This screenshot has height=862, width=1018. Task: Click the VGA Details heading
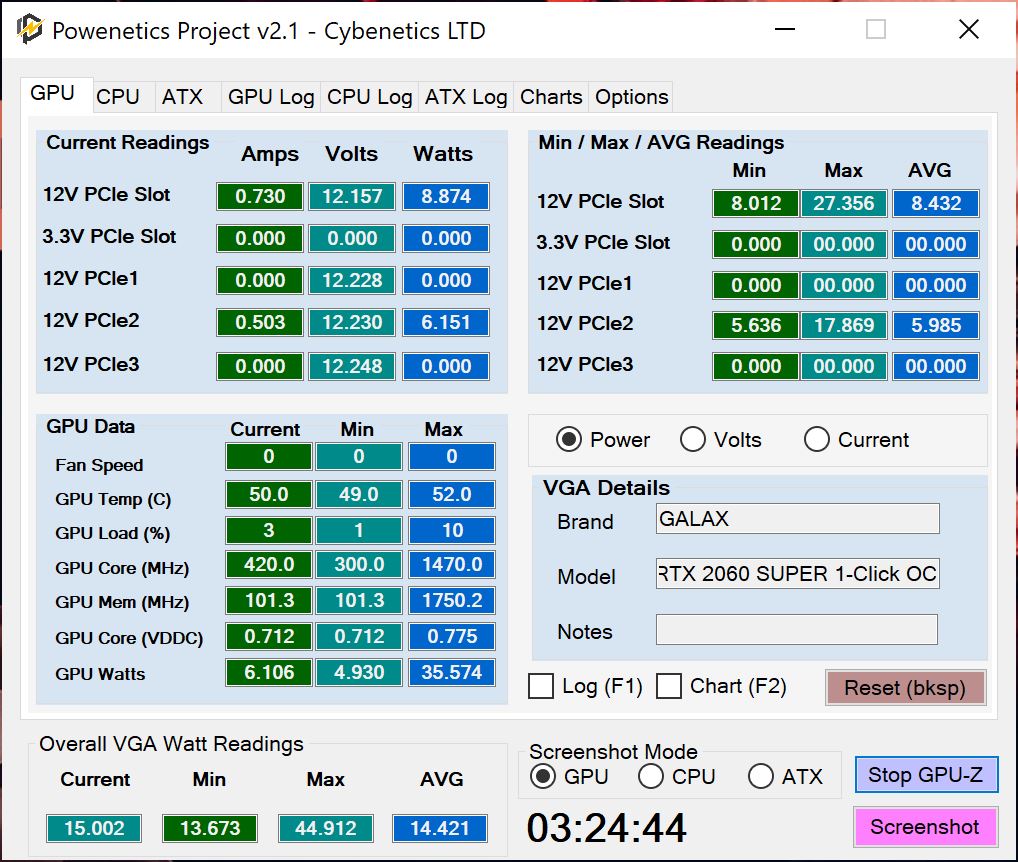coord(606,487)
